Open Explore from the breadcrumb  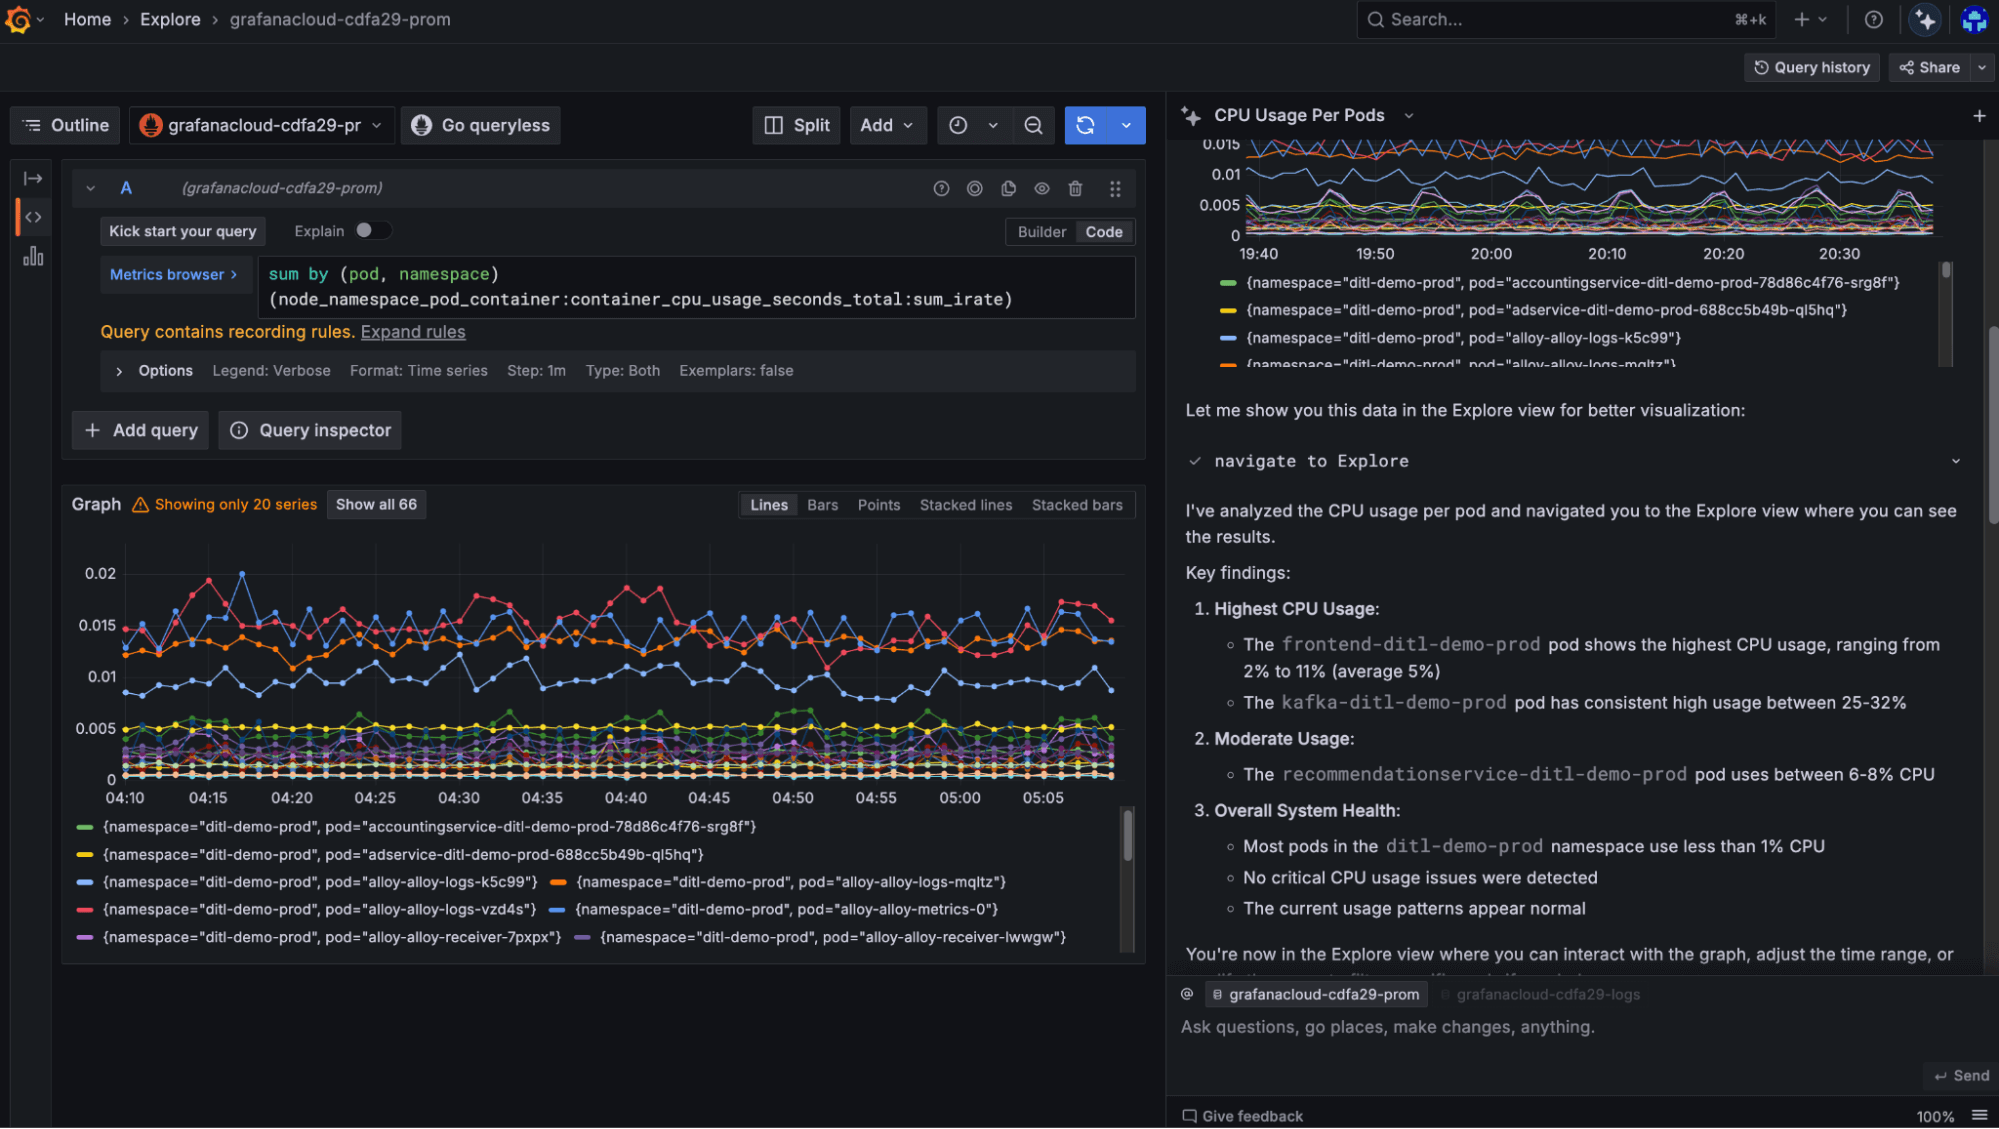170,19
